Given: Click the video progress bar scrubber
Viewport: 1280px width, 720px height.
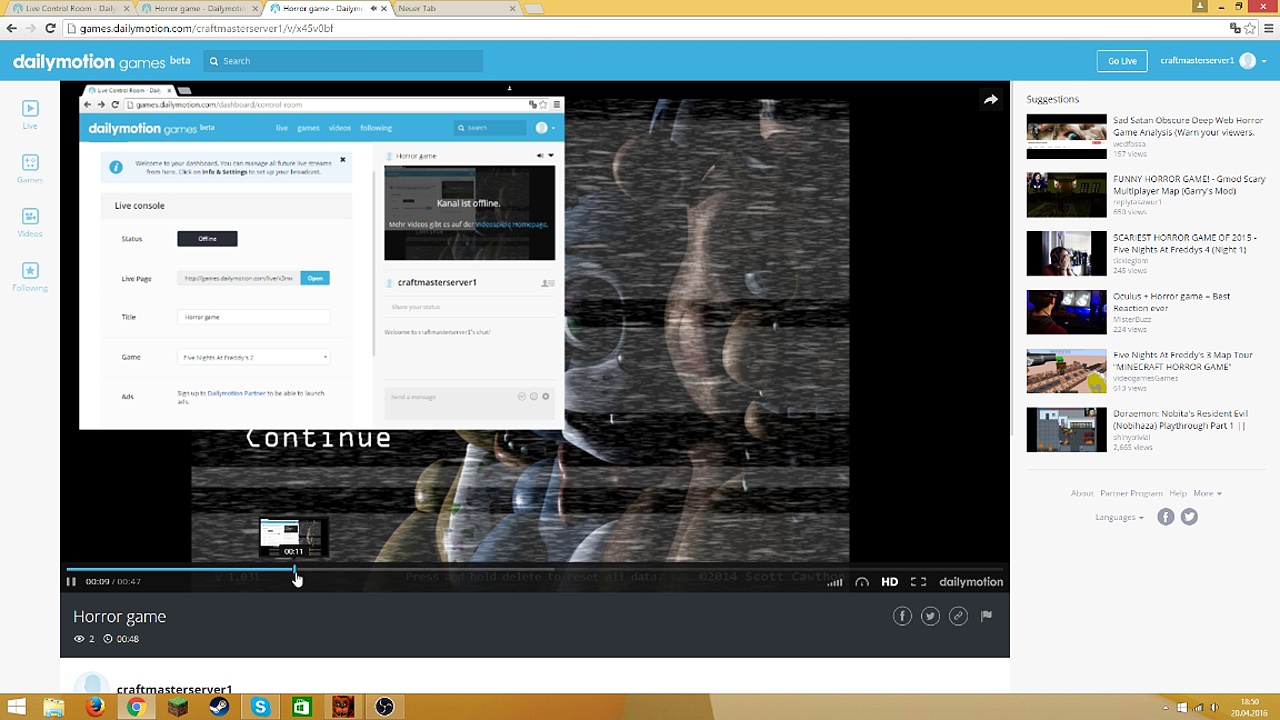Looking at the screenshot, I should [294, 570].
